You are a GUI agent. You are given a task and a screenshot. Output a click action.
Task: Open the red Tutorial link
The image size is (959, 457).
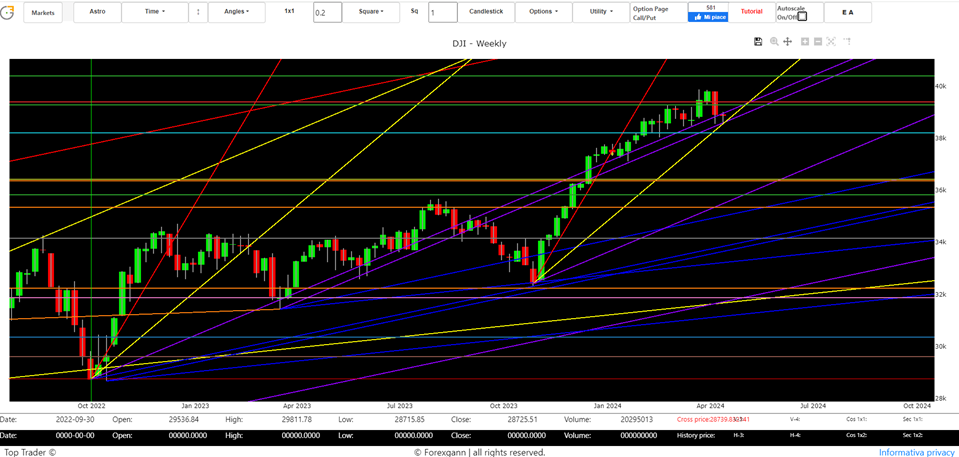[x=751, y=12]
